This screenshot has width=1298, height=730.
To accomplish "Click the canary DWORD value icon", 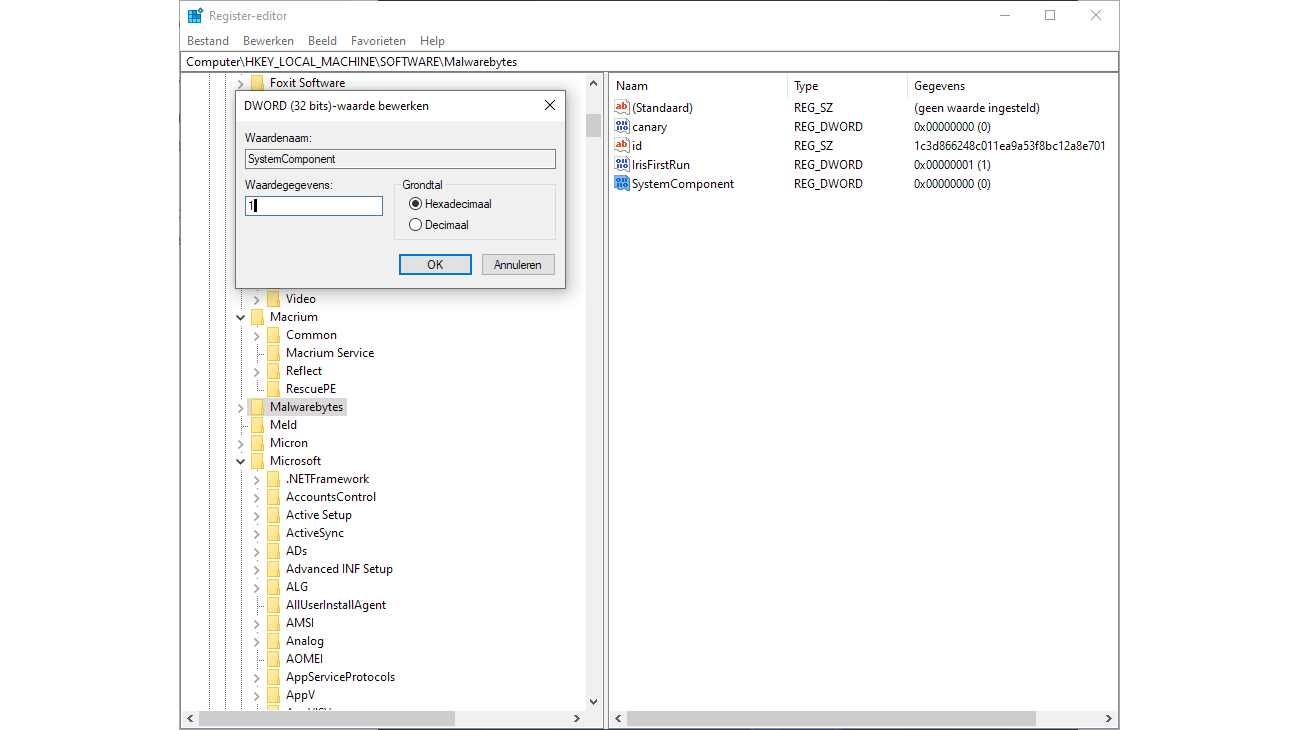I will coord(622,127).
